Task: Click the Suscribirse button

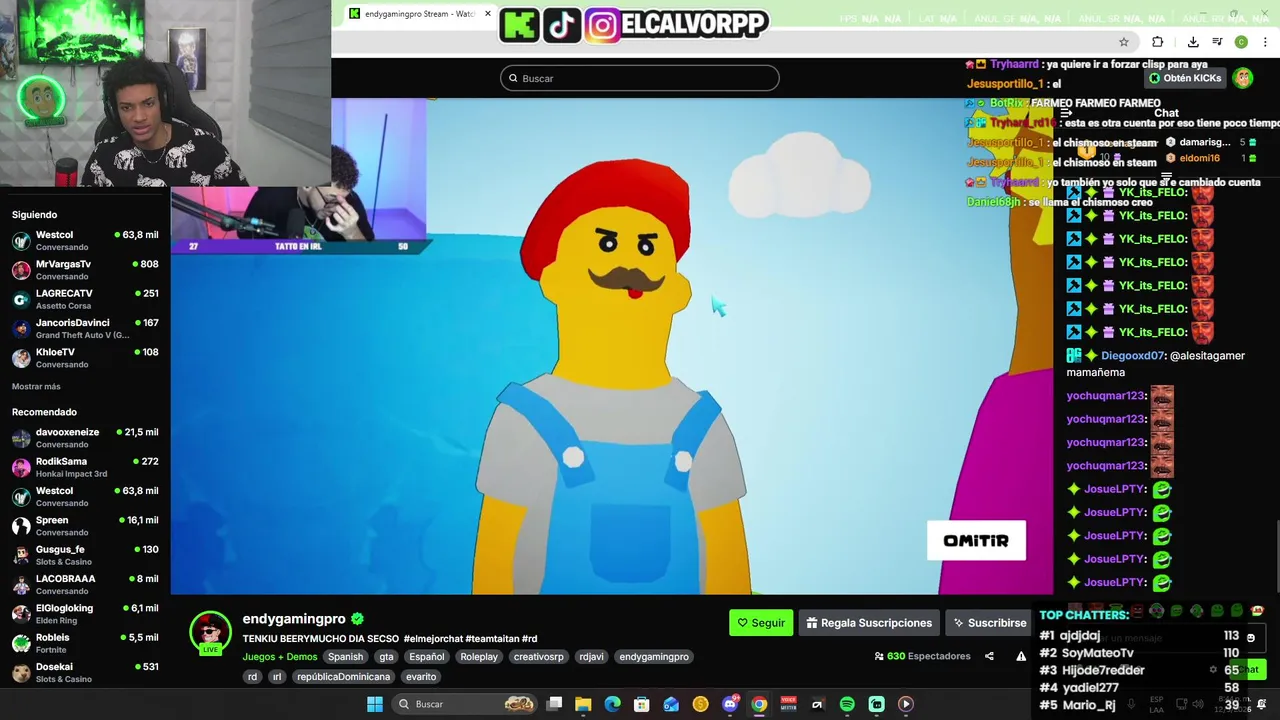Action: 989,623
